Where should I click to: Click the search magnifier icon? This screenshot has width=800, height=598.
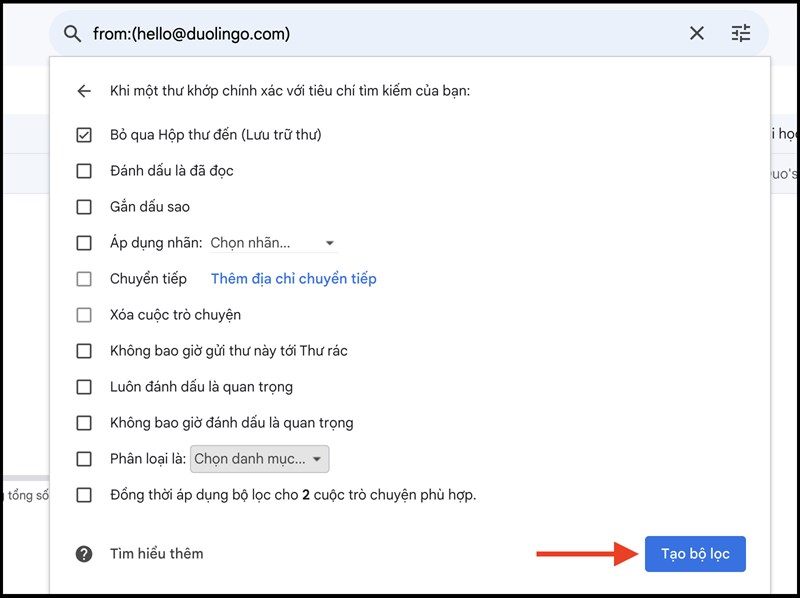[x=72, y=34]
